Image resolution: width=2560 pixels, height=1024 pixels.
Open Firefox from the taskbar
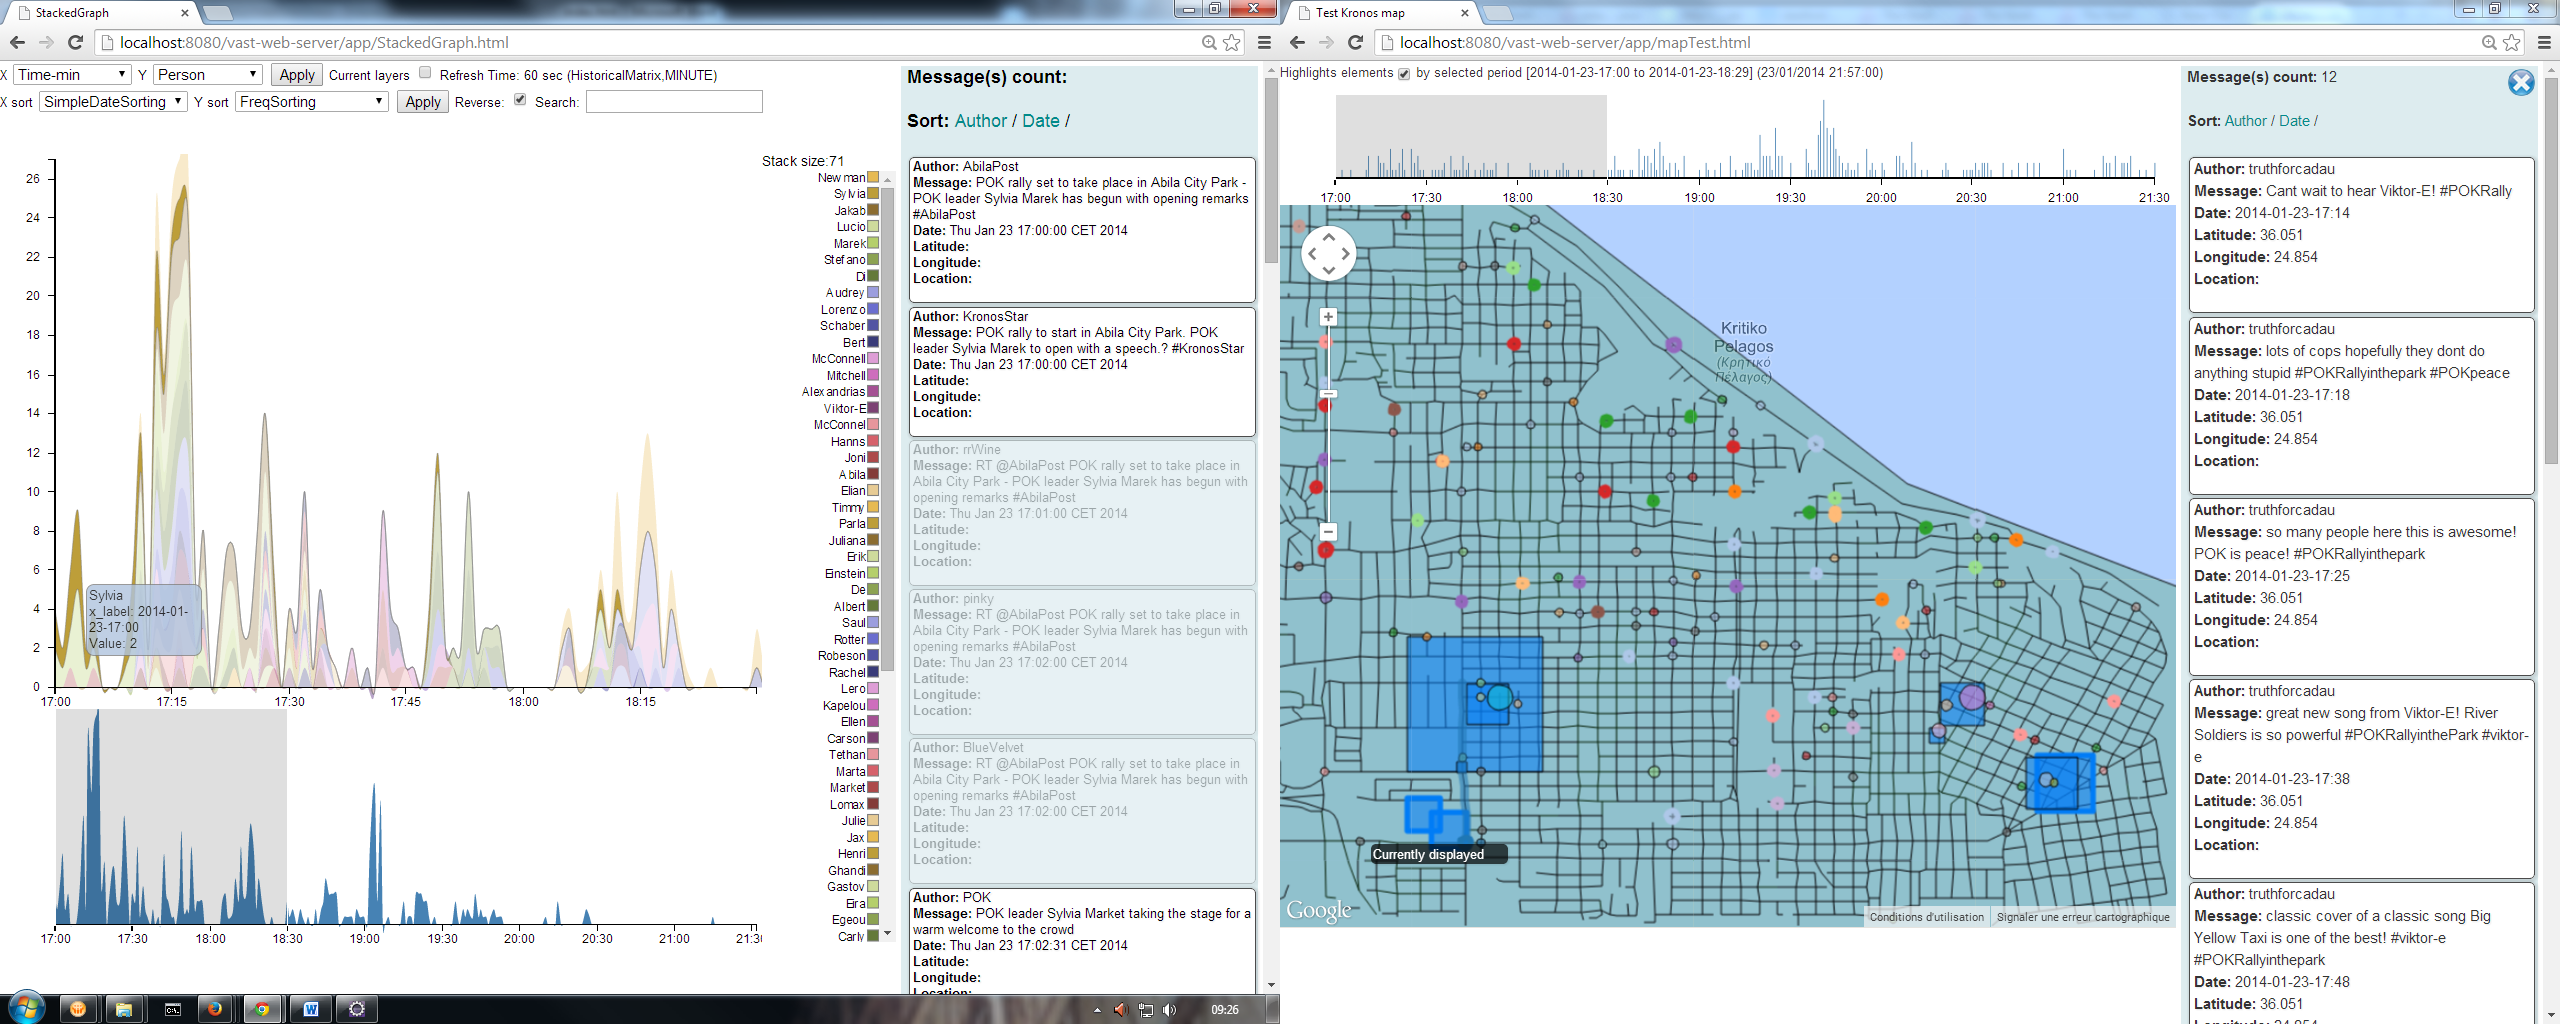point(214,1009)
